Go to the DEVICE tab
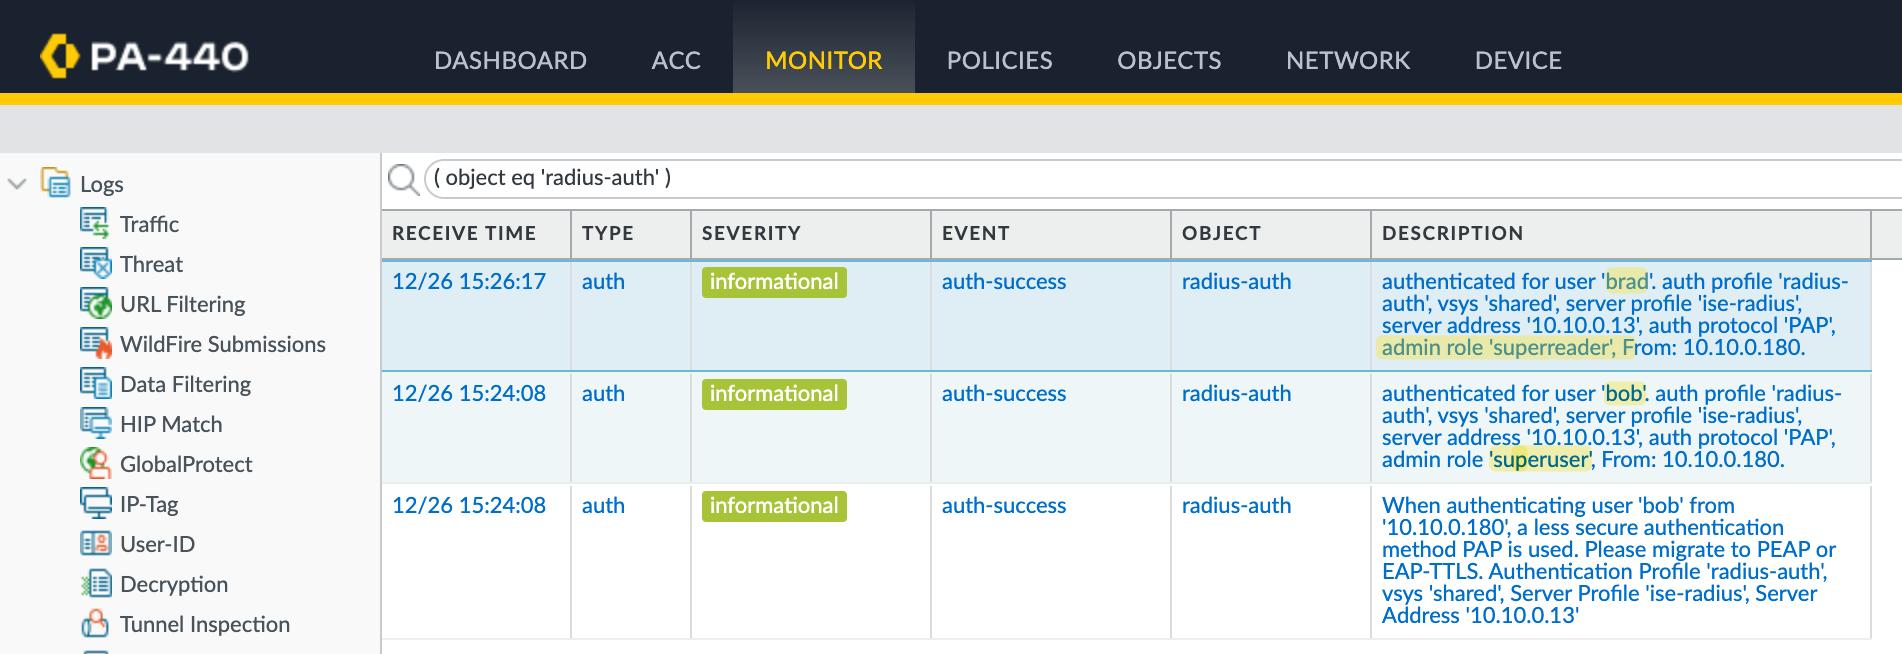1902x654 pixels. [1517, 60]
